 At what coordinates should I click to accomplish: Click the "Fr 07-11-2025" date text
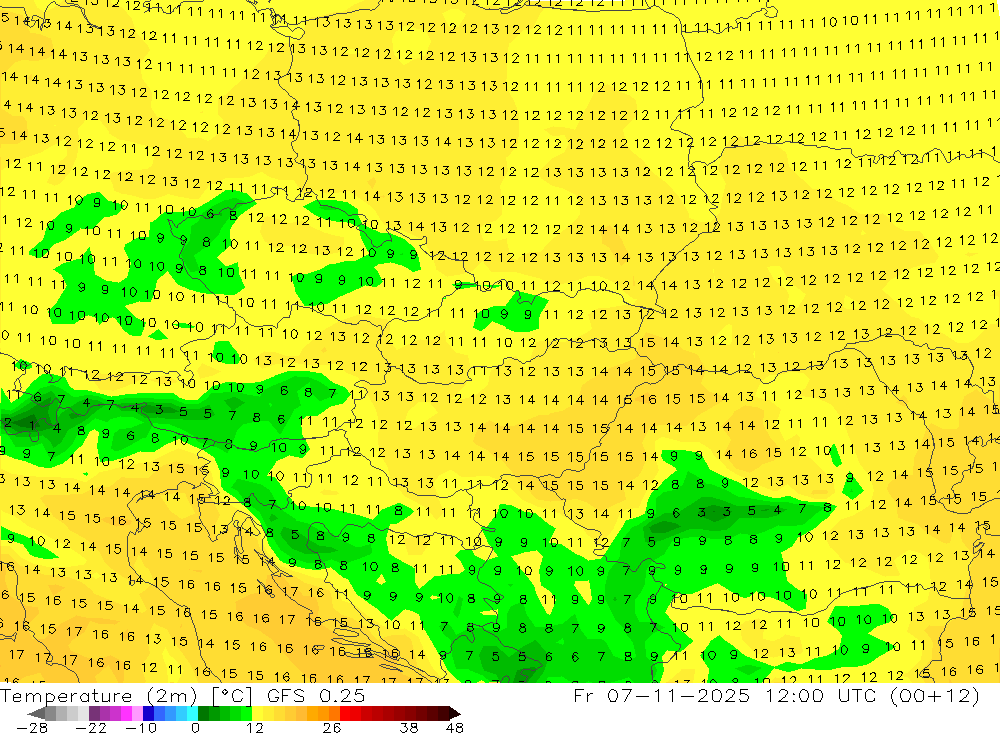coord(662,695)
